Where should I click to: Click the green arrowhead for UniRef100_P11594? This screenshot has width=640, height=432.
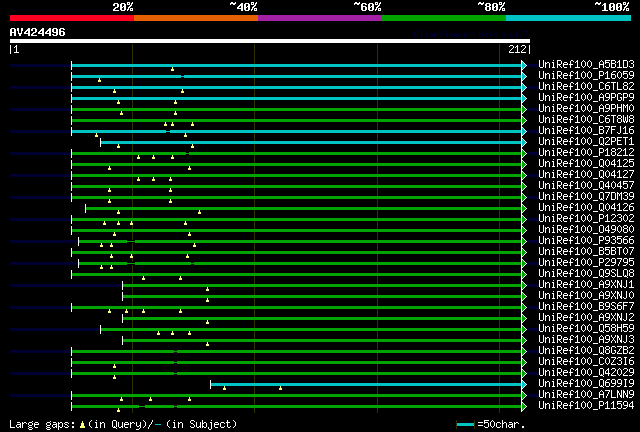pos(524,407)
